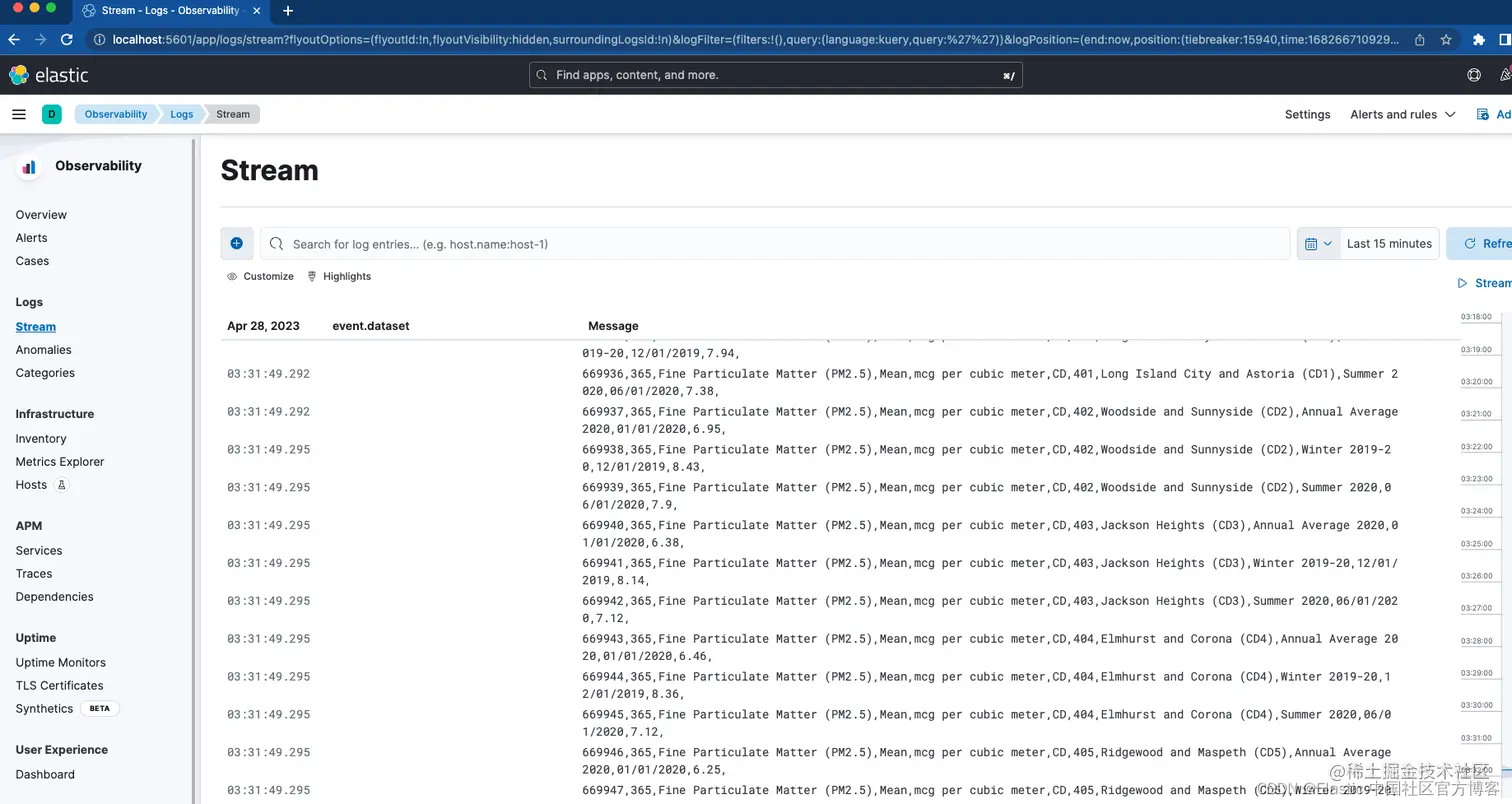Image resolution: width=1512 pixels, height=804 pixels.
Task: Open TLS Certificates in sidebar
Action: pyautogui.click(x=59, y=686)
